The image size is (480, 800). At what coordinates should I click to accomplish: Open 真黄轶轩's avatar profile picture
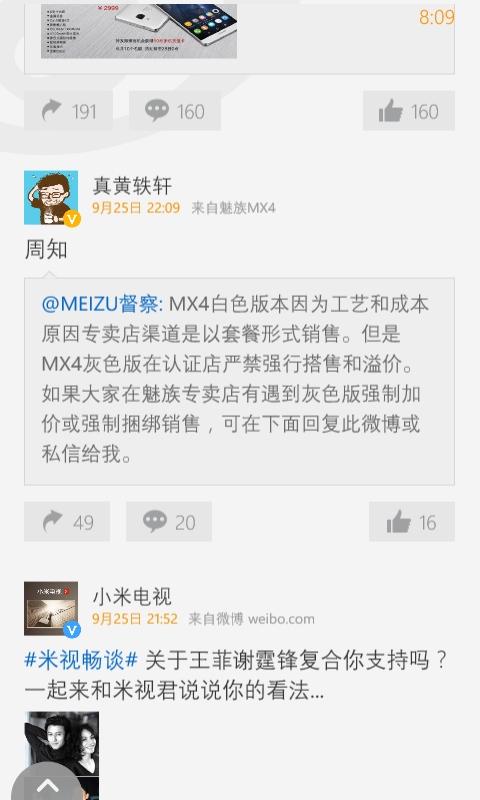[51, 197]
